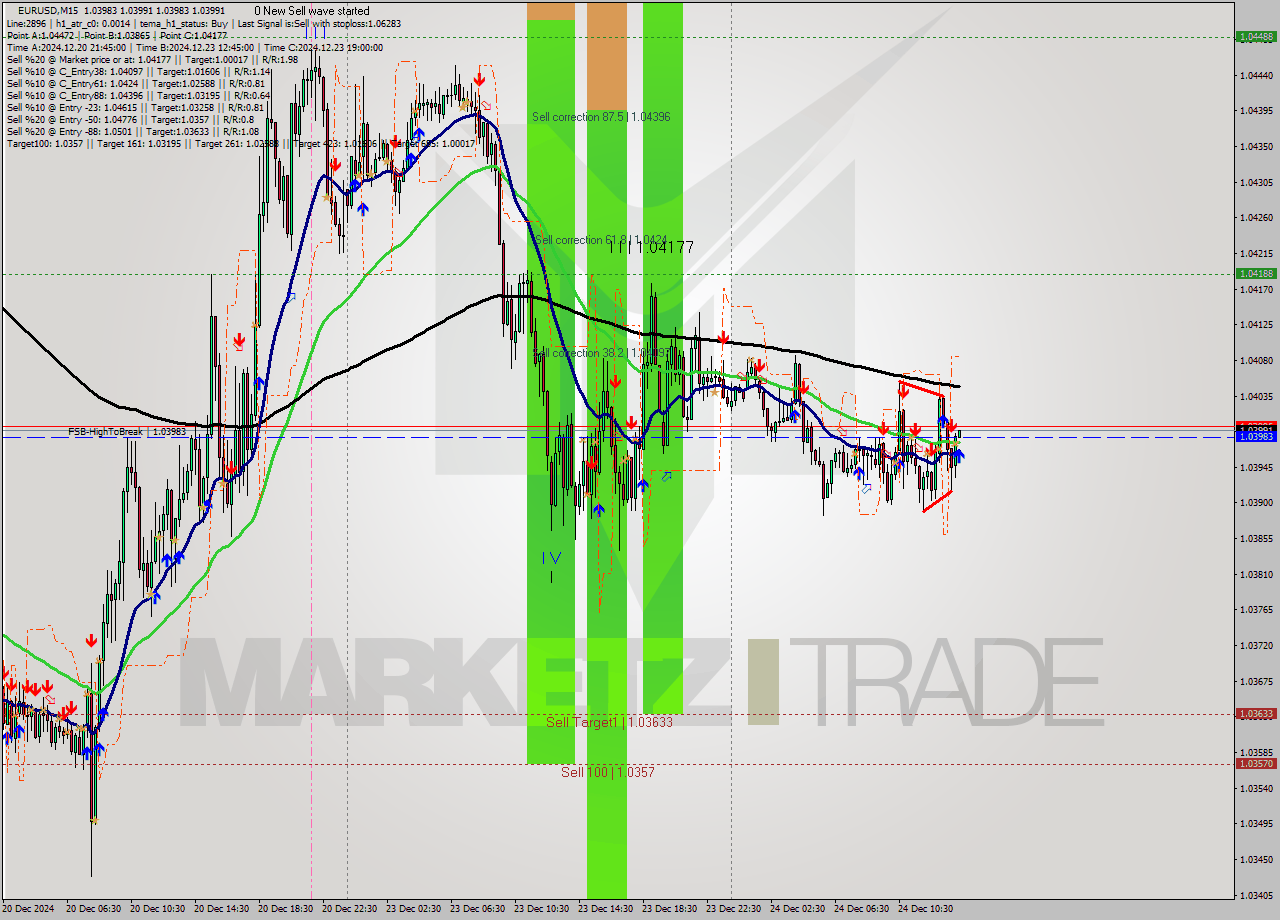Click the '20 Dec 06:30' time axis label
This screenshot has width=1280, height=920.
click(93, 909)
